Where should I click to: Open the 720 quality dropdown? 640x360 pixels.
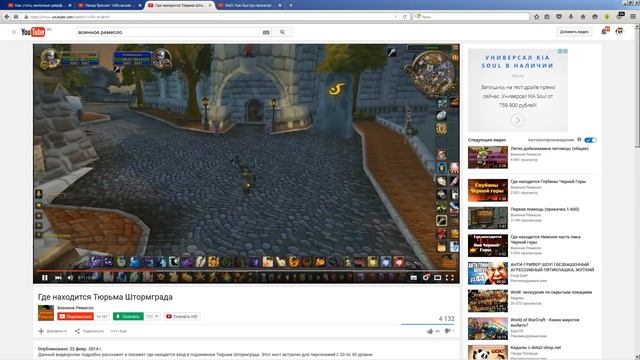click(x=152, y=316)
